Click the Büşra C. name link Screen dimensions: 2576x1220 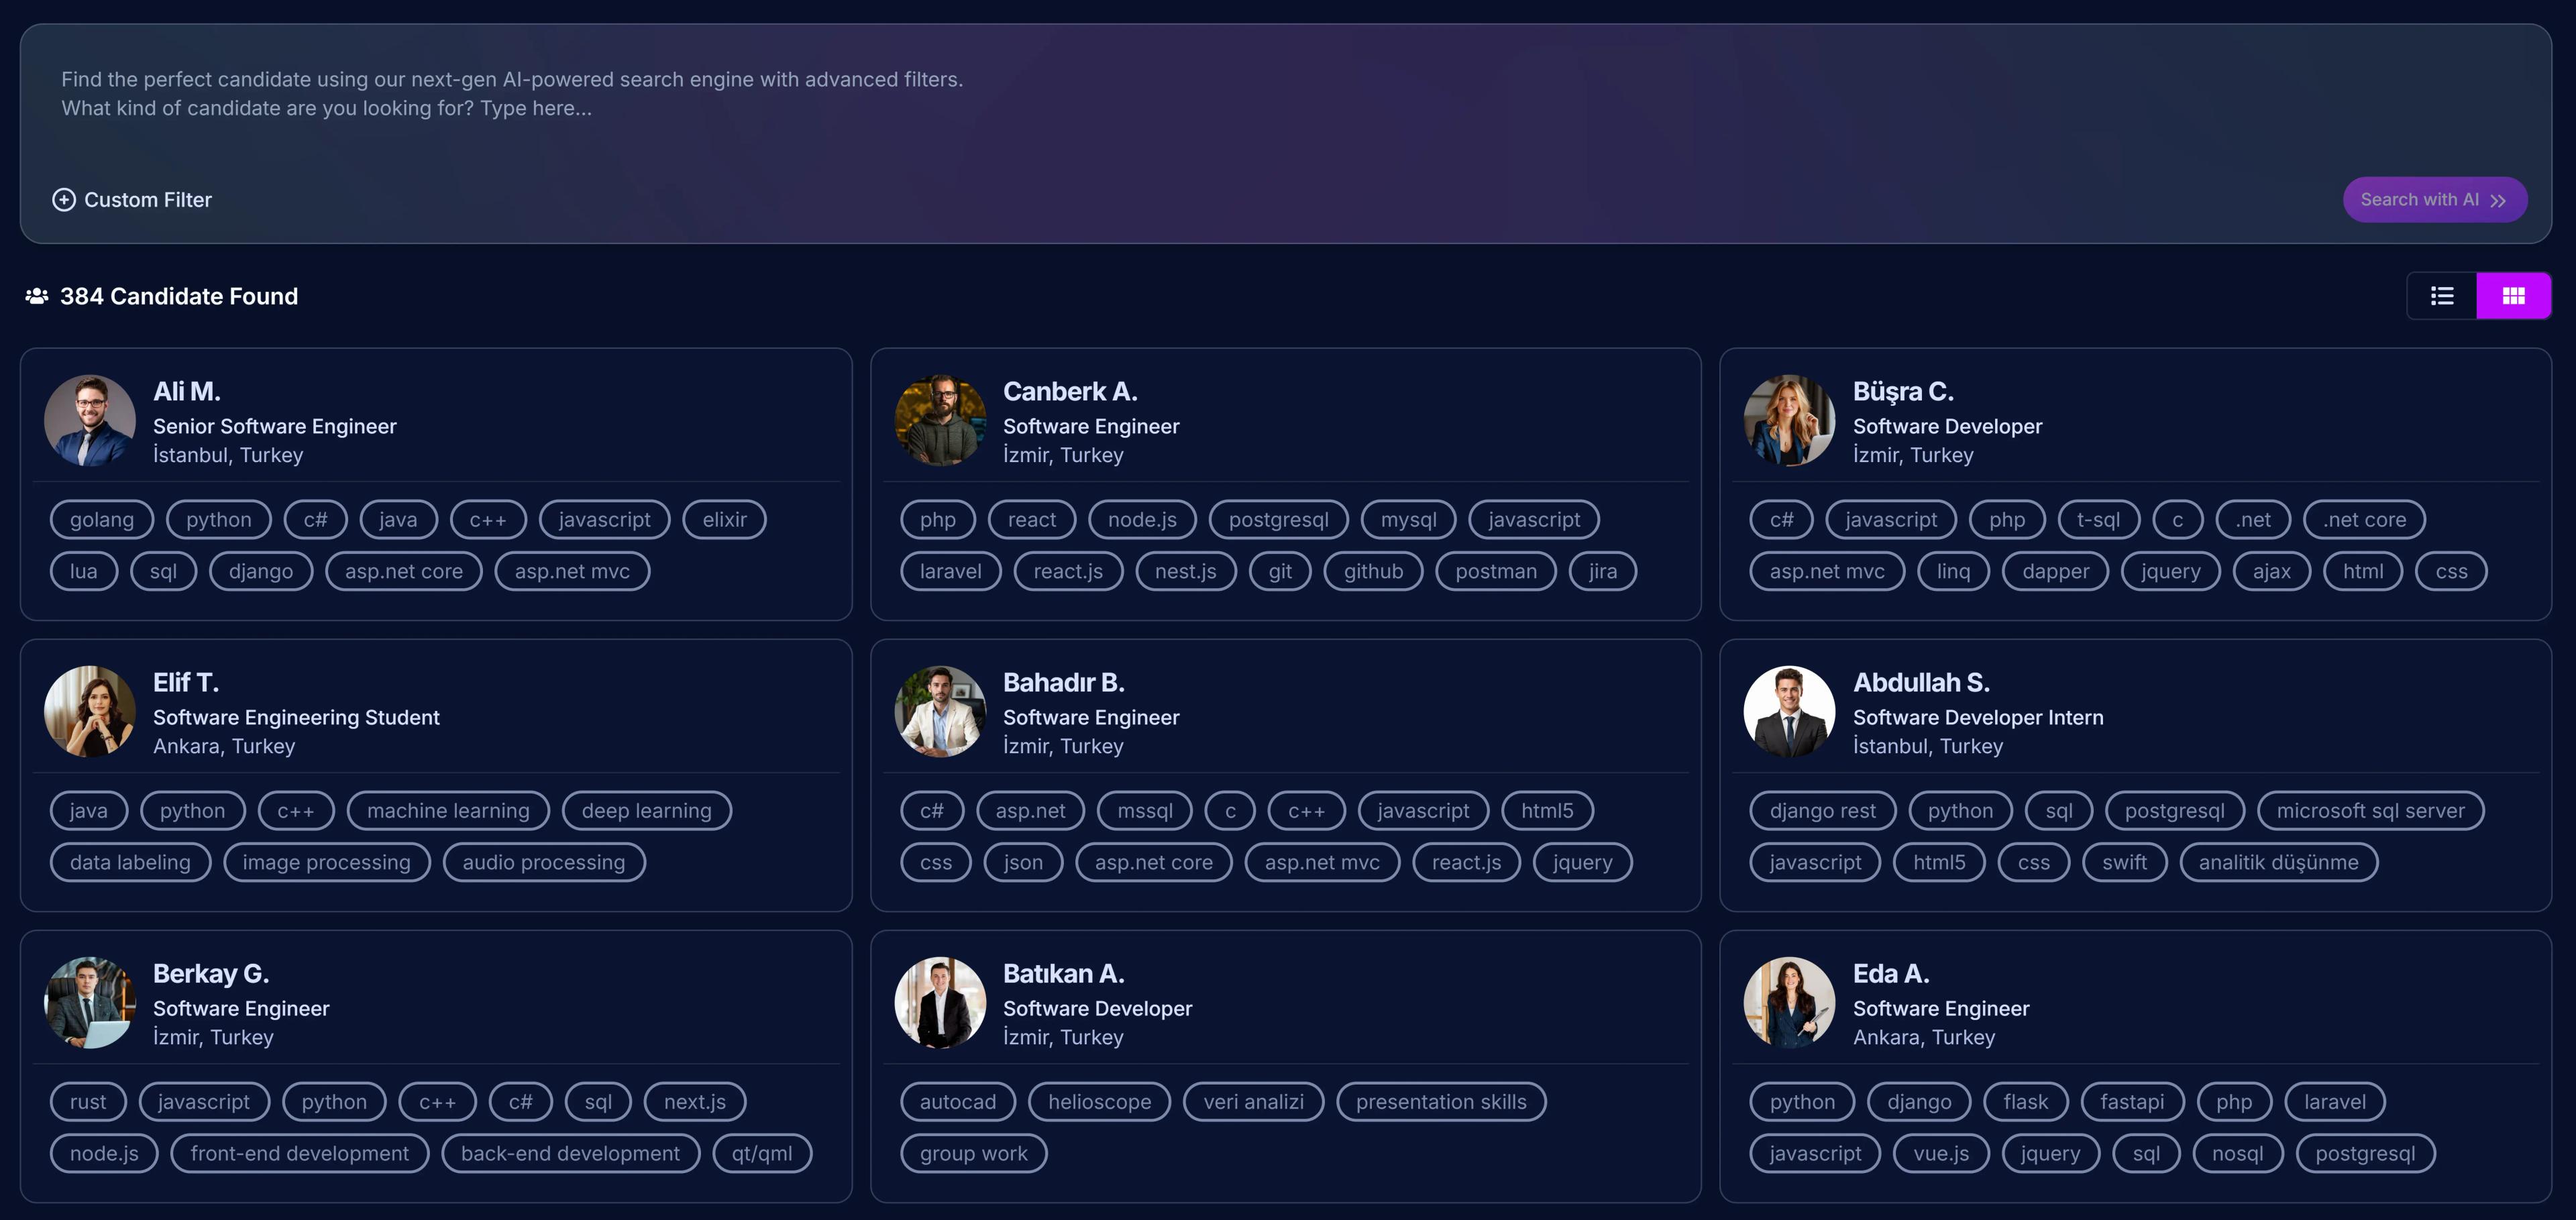coord(1903,391)
